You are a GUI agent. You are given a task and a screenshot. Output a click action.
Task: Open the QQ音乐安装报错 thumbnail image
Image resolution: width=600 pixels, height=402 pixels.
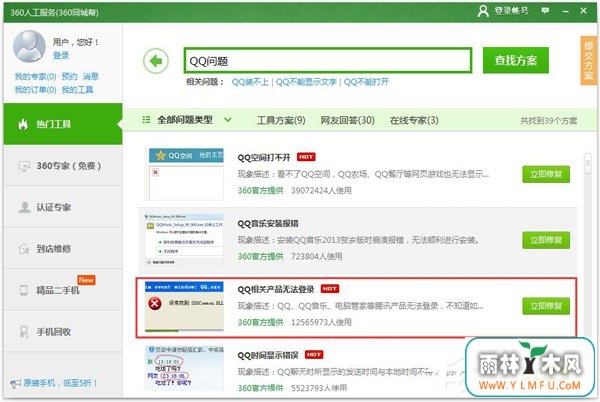pyautogui.click(x=184, y=240)
